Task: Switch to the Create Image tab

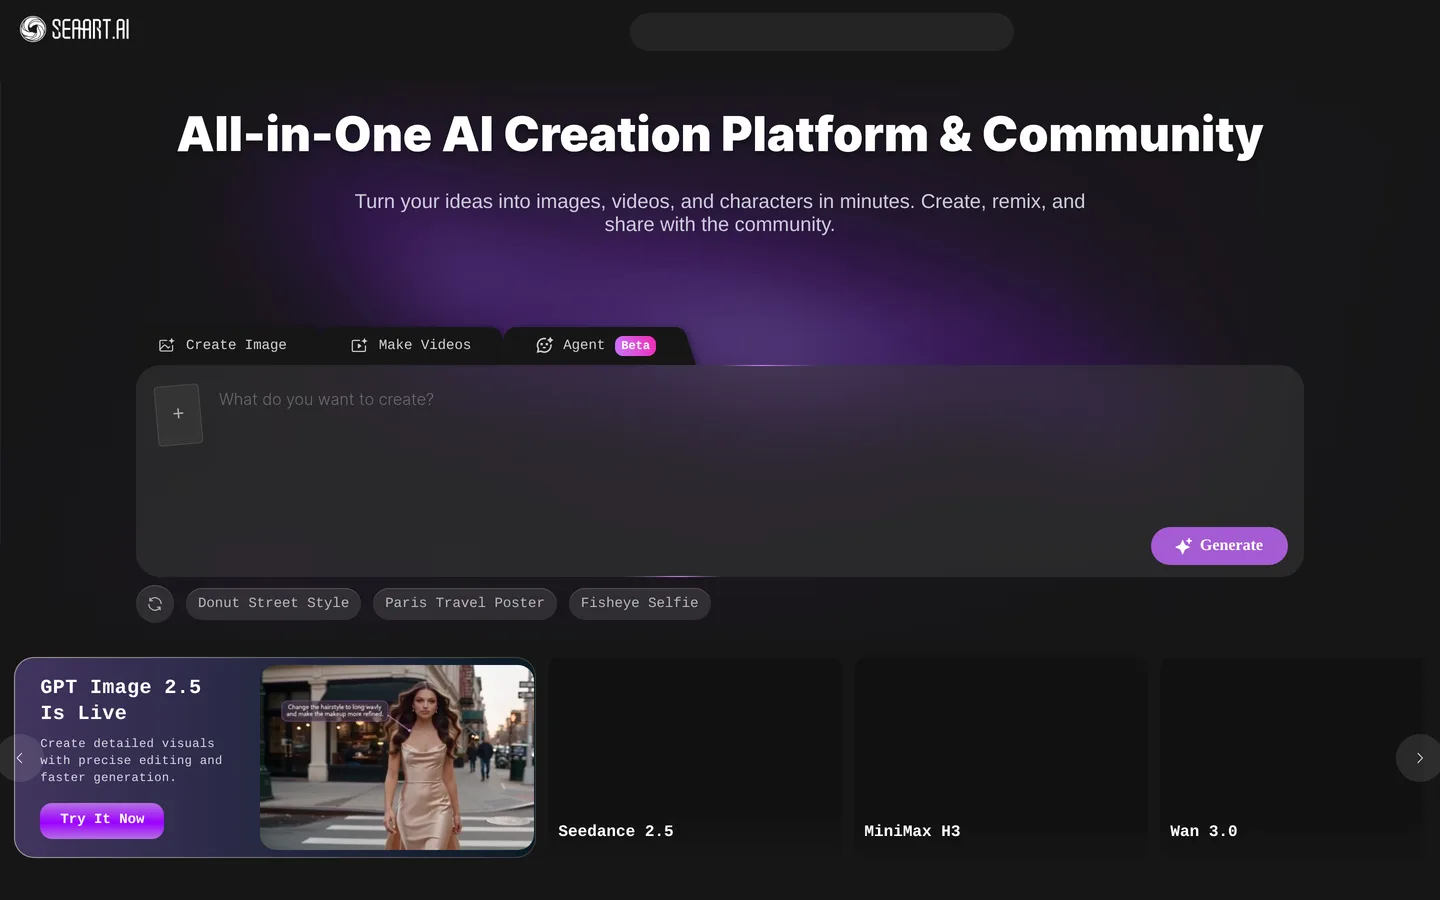Action: coord(223,345)
